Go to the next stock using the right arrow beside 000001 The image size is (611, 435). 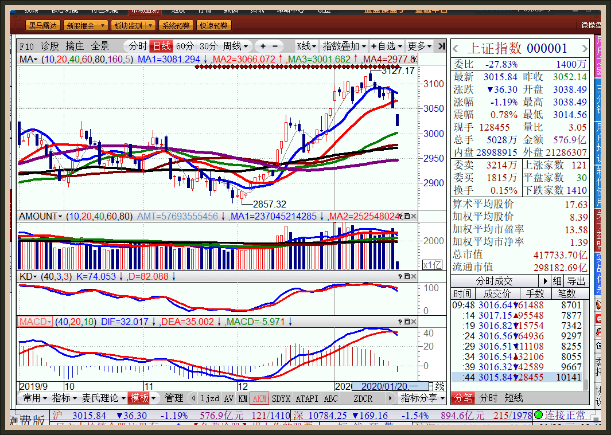[584, 49]
